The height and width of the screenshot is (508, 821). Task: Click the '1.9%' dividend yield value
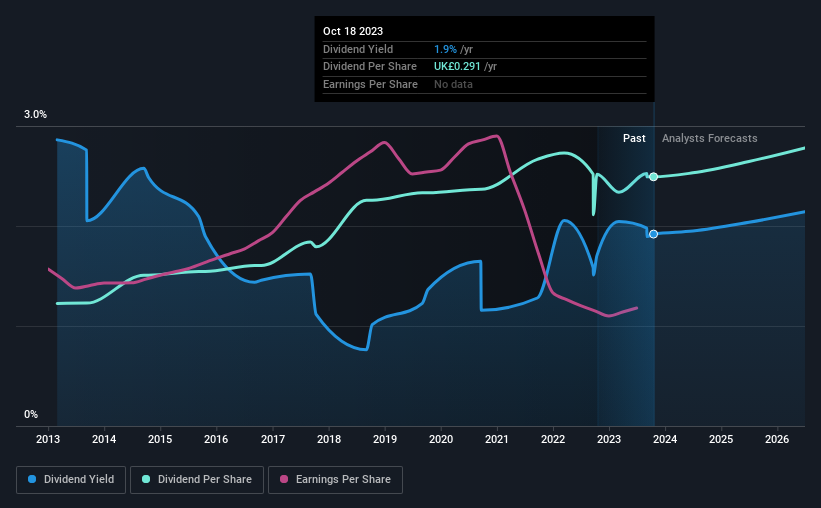446,49
